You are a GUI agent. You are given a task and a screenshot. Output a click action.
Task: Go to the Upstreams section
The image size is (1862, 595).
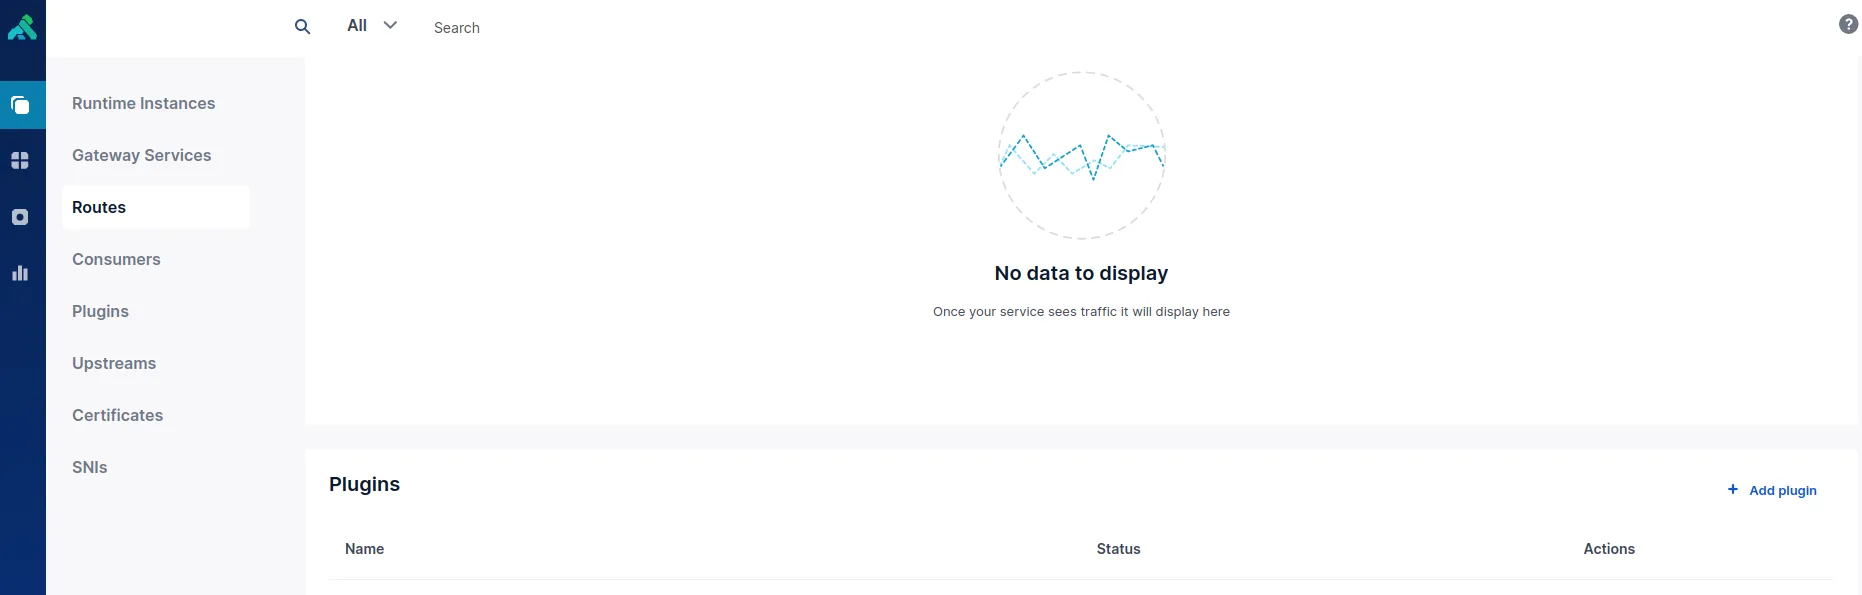(114, 363)
